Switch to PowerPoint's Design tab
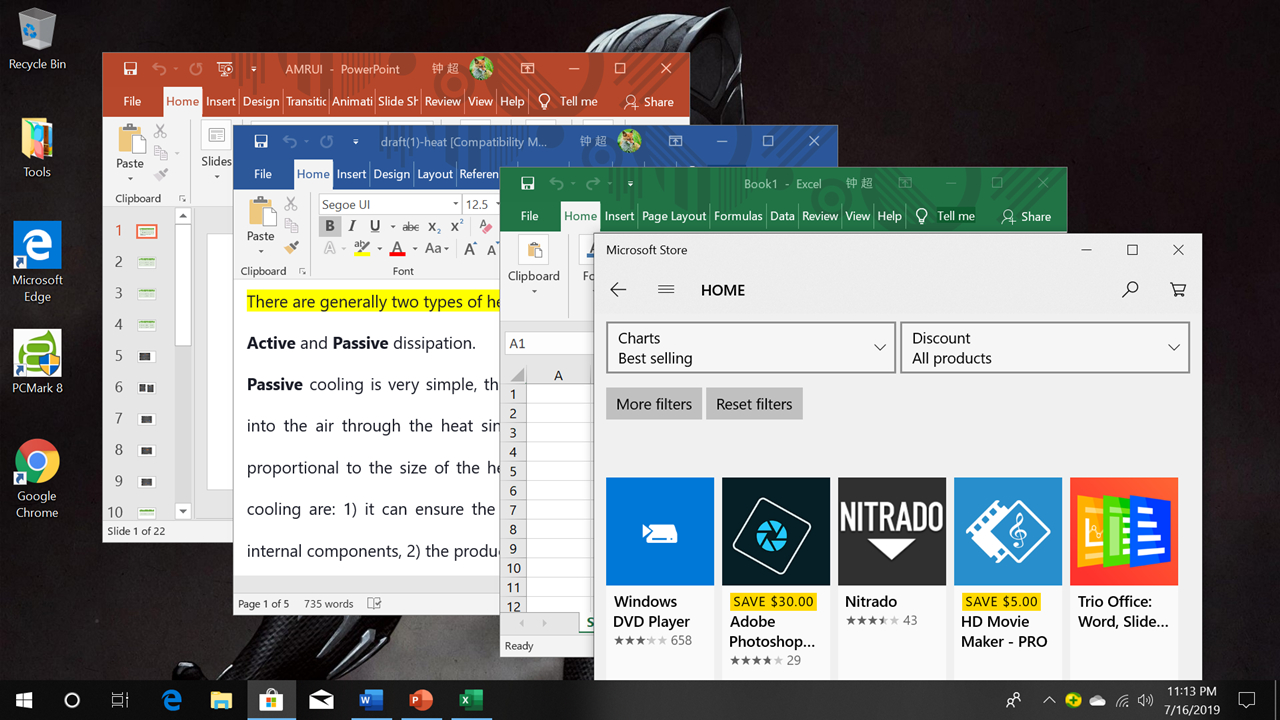The image size is (1280, 720). point(260,101)
